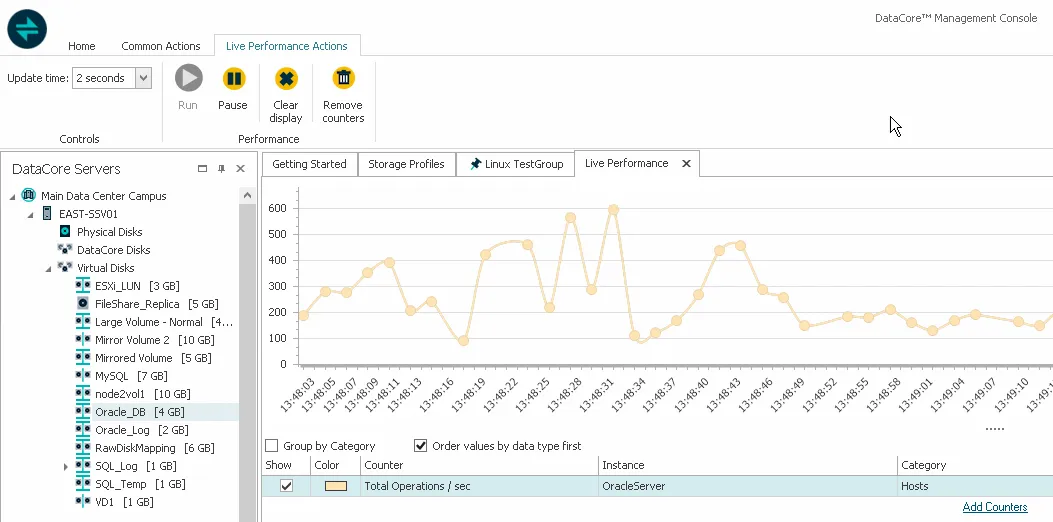
Task: Click the Total Operations / sec cell
Action: 479,486
